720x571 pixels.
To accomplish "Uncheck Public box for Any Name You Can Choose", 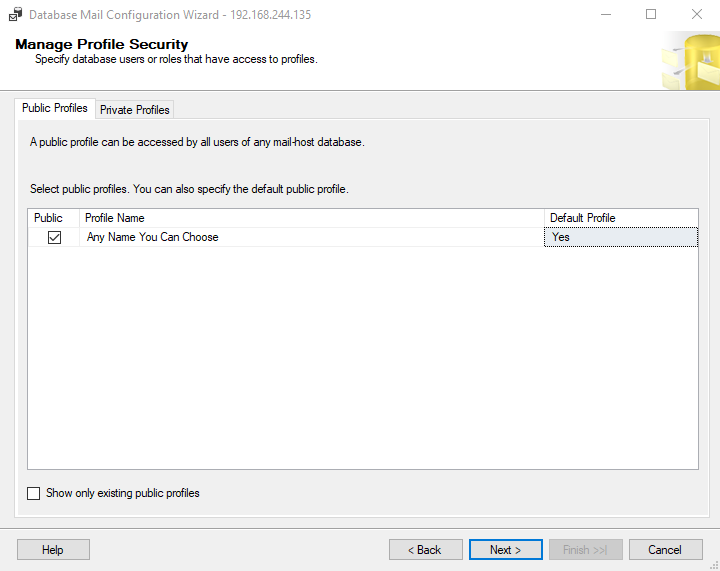I will pyautogui.click(x=54, y=237).
